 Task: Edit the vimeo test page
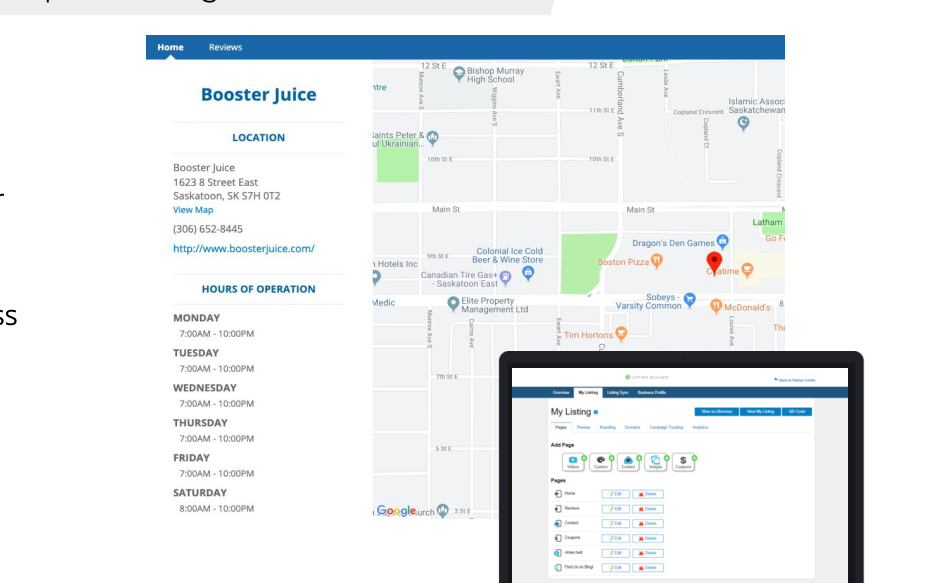click(616, 553)
